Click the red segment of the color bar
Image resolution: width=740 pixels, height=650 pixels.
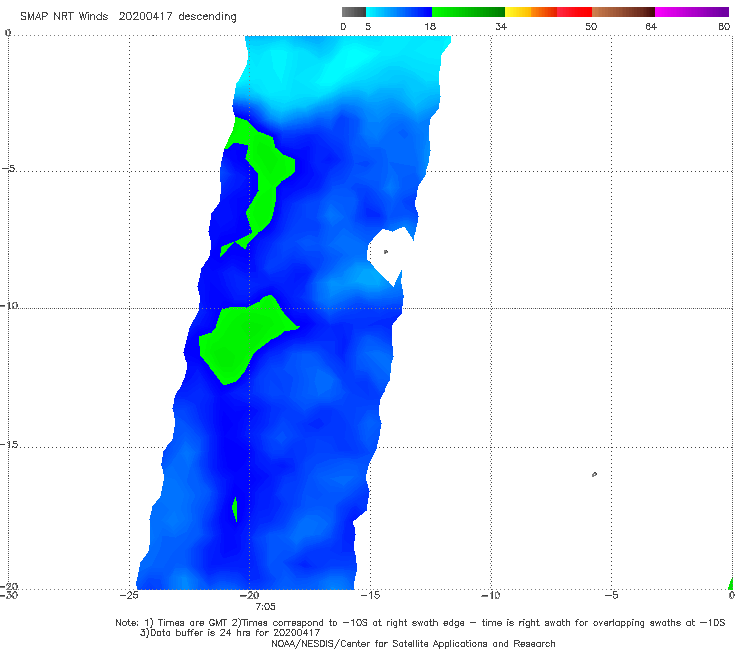(574, 12)
